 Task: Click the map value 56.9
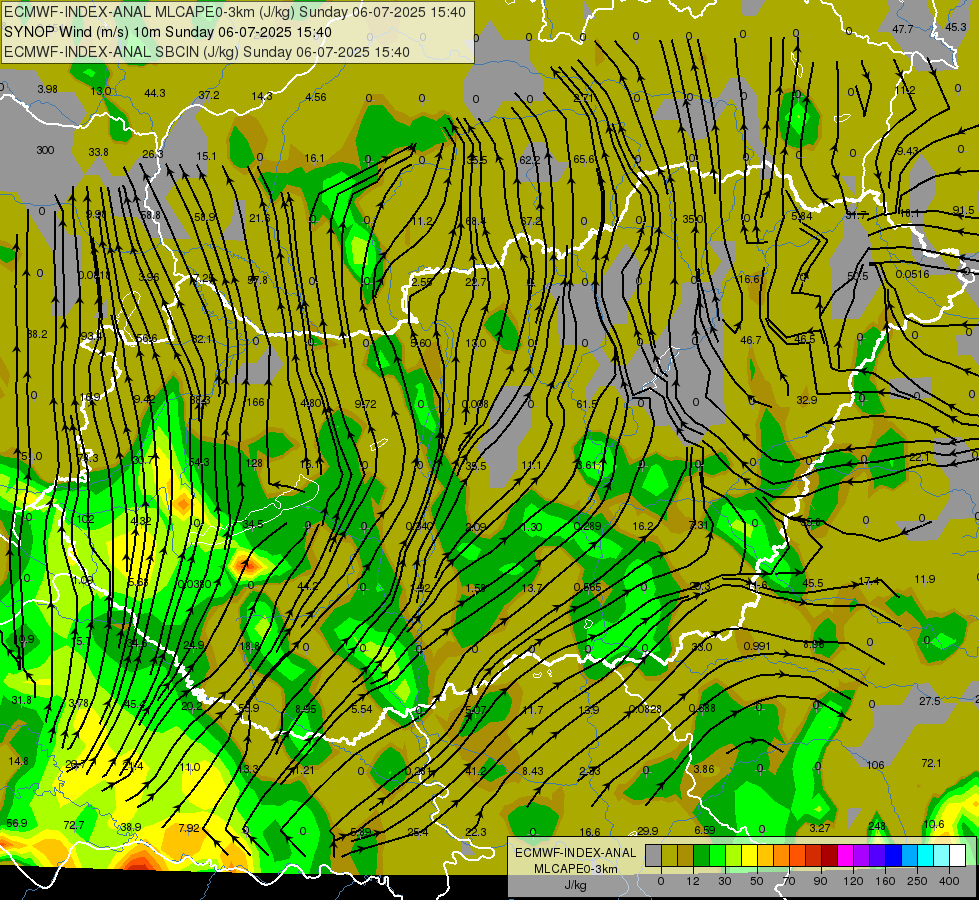(x=17, y=823)
